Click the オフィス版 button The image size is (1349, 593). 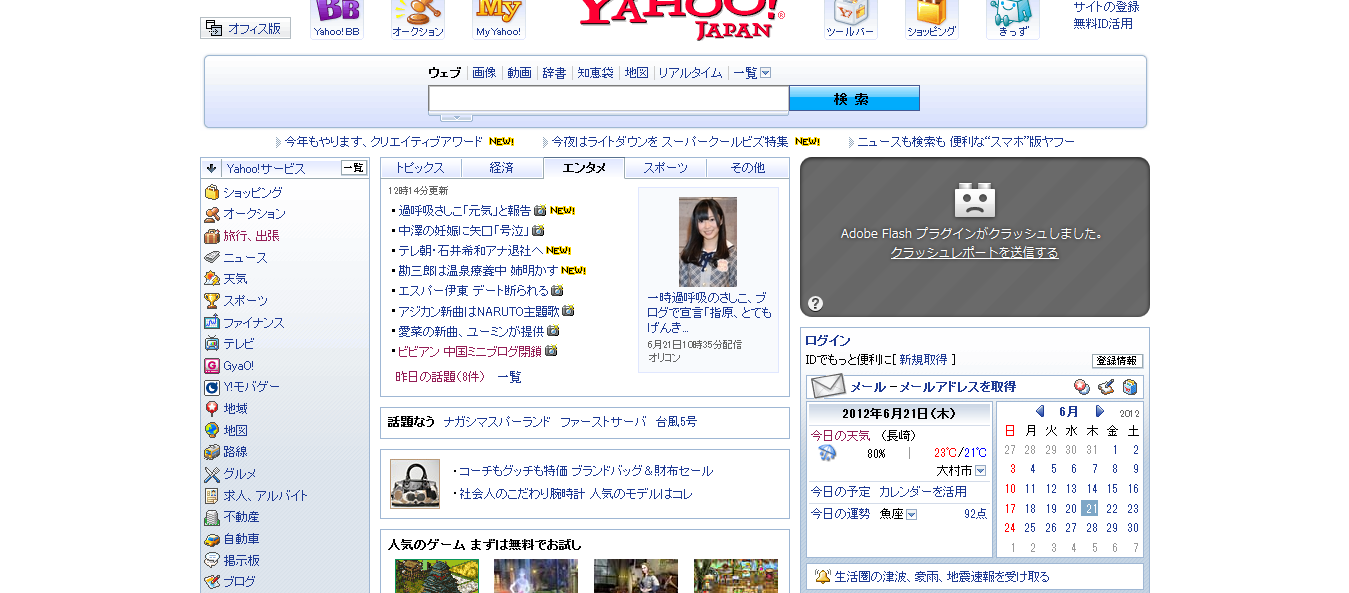pos(245,28)
